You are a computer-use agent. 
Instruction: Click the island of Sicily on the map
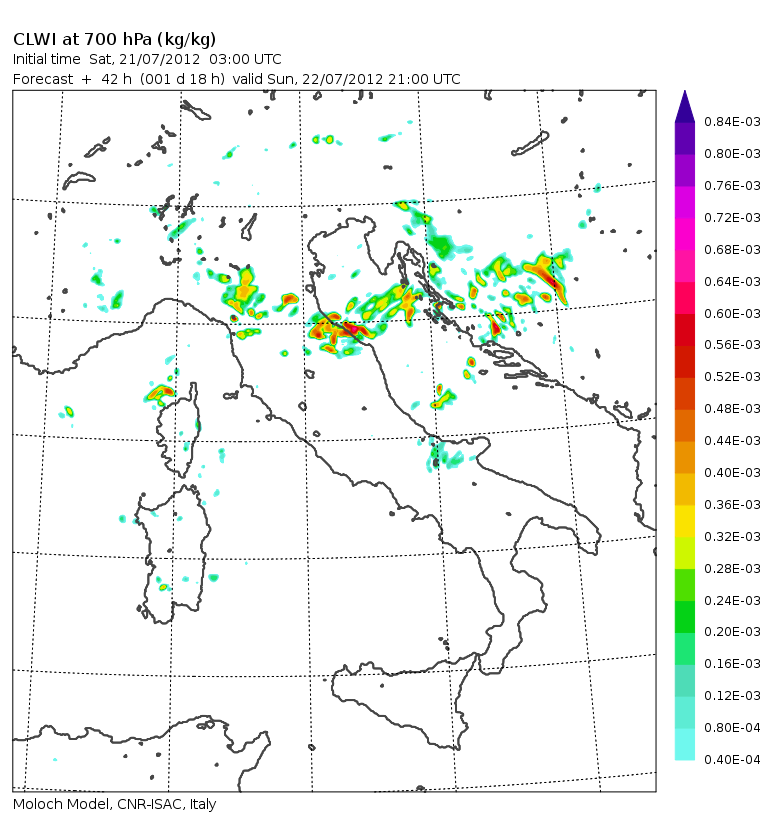(407, 700)
